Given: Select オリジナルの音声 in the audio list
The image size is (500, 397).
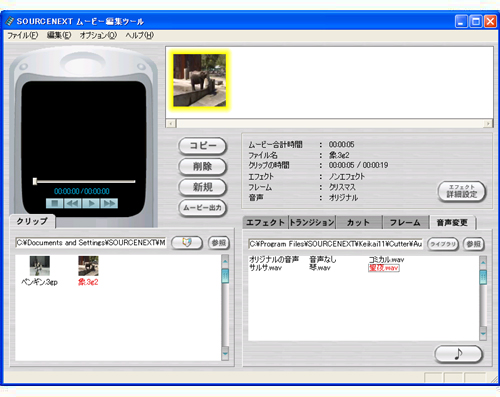Looking at the screenshot, I should (x=274, y=259).
